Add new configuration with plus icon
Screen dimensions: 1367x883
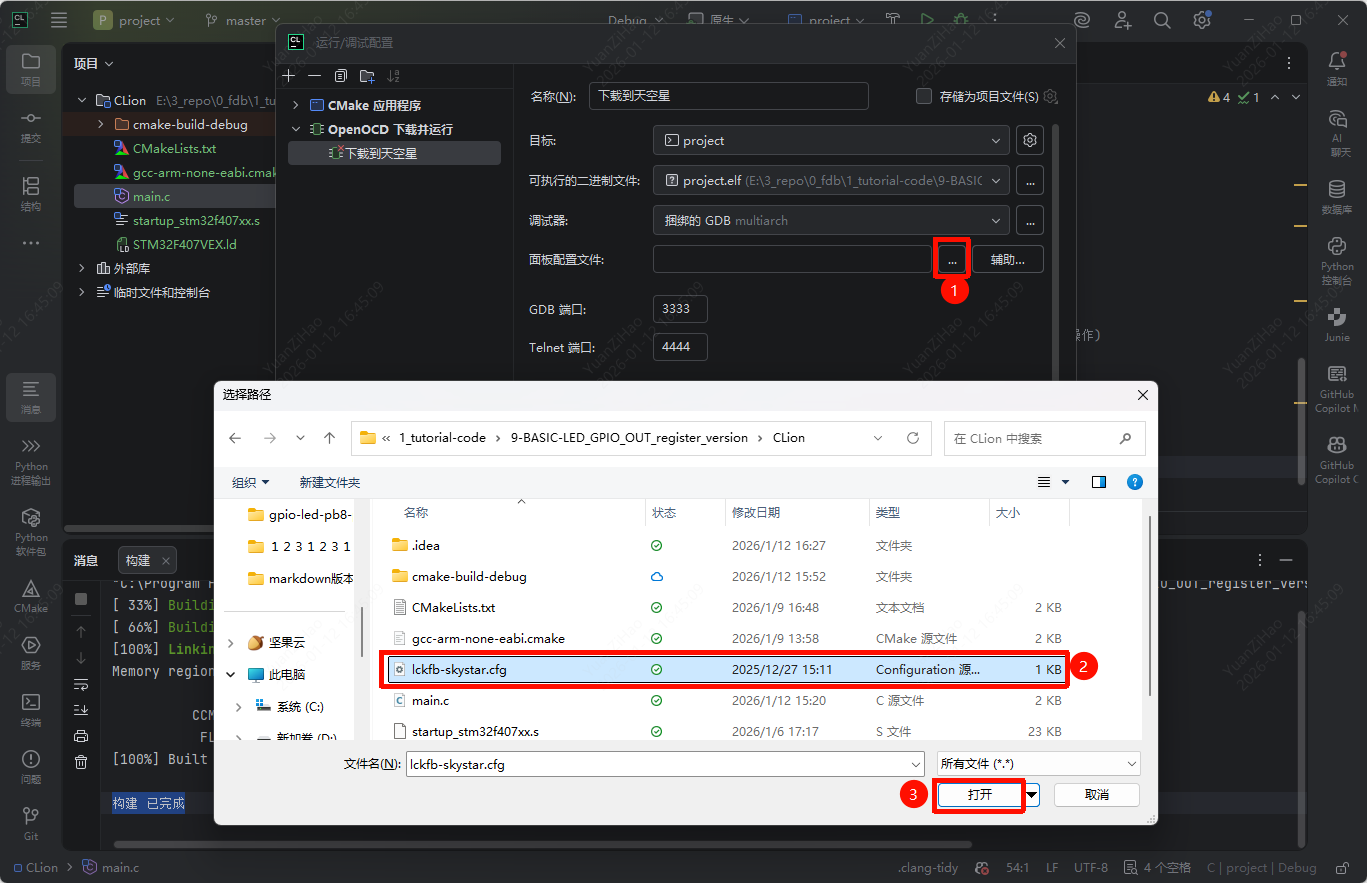tap(289, 76)
